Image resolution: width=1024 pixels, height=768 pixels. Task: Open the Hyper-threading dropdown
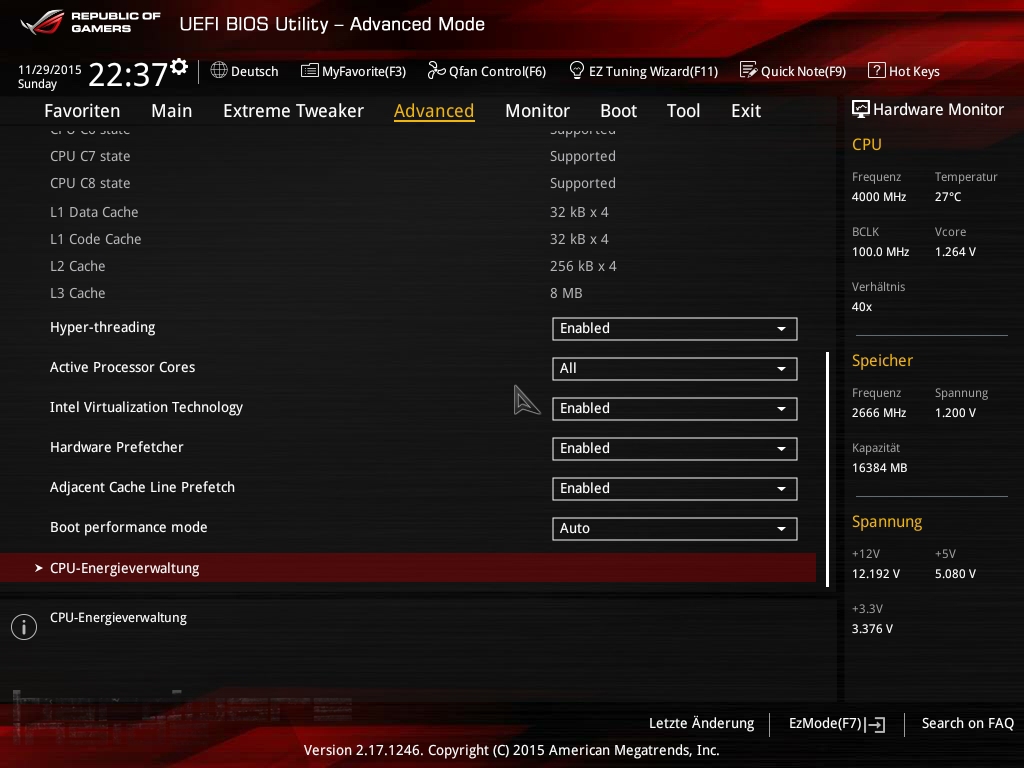(674, 328)
